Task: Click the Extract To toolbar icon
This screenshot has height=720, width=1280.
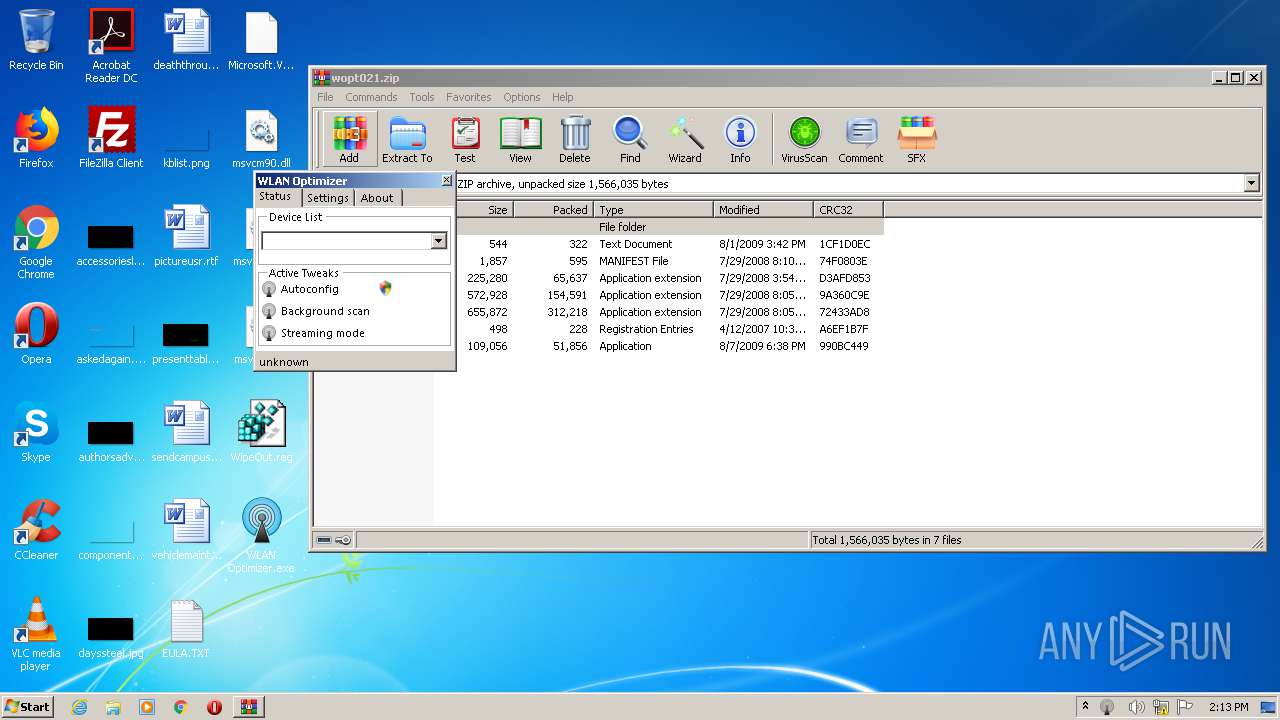Action: 407,139
